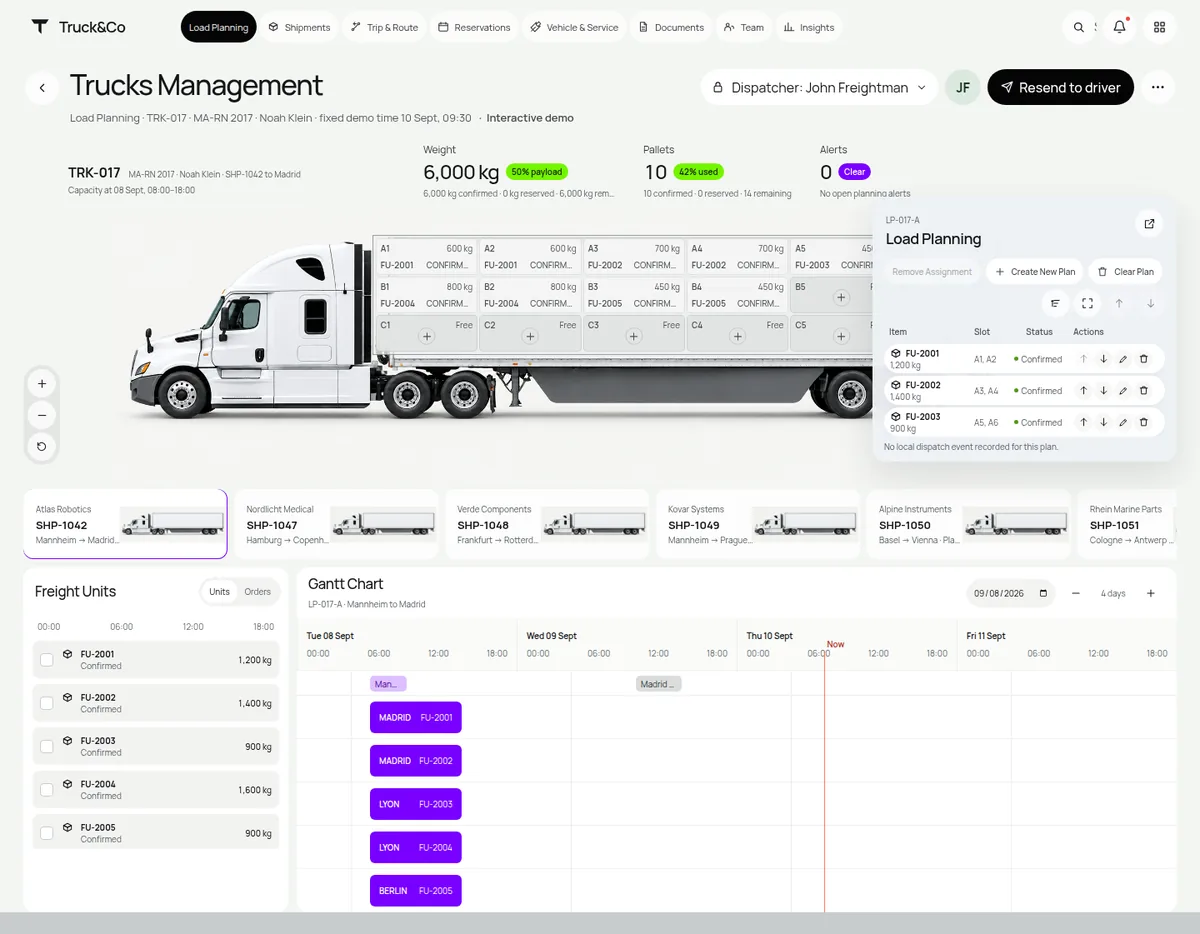Viewport: 1200px width, 934px height.
Task: Move FU-2003 down in plan
Action: (1104, 423)
